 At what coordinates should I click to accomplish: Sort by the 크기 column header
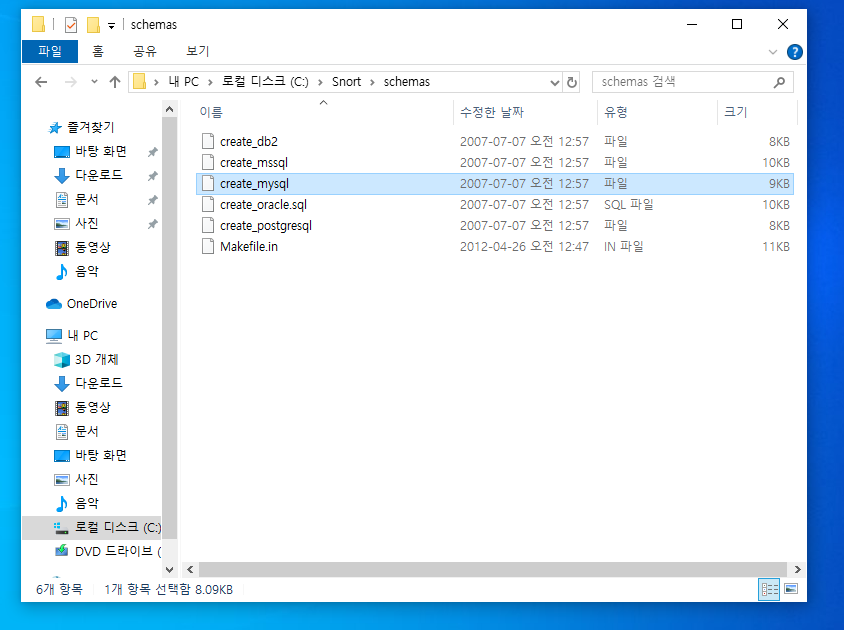point(736,112)
